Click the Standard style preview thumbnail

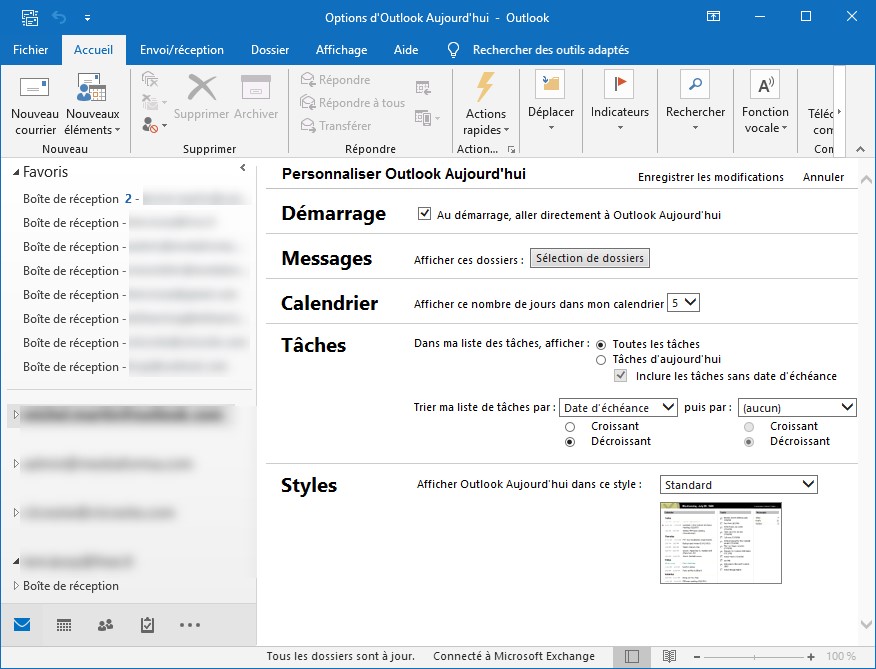pos(721,543)
